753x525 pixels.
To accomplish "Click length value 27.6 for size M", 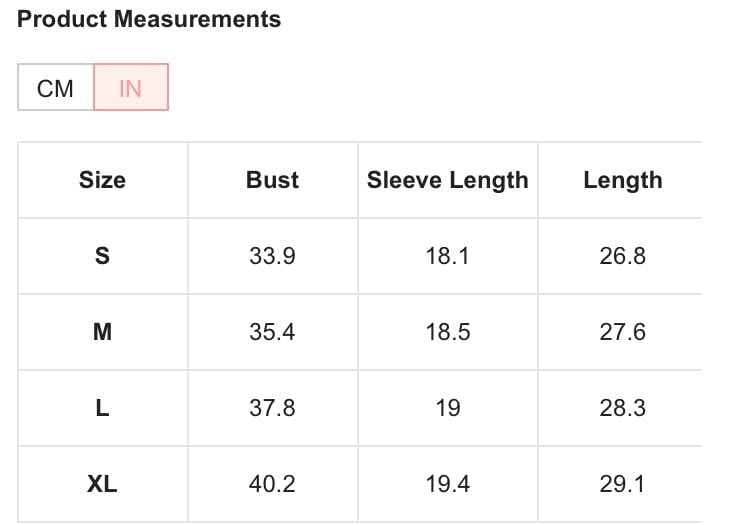I will tap(622, 332).
